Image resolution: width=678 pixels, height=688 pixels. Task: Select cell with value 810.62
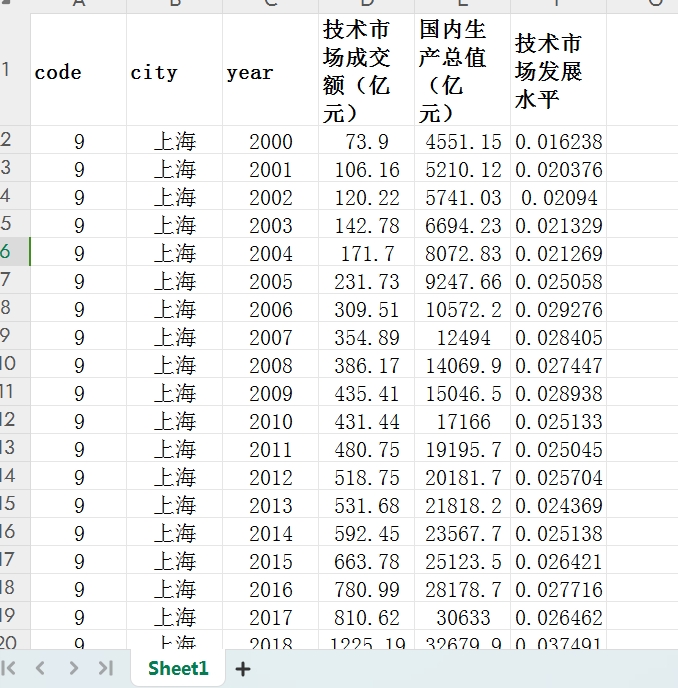coord(366,617)
